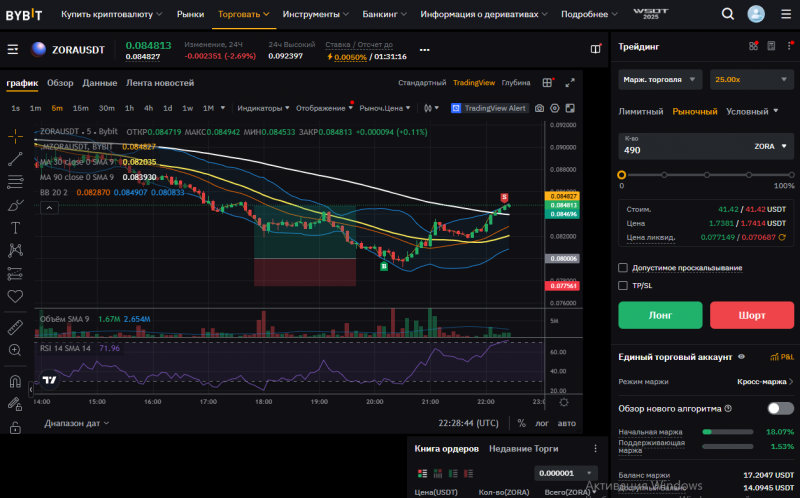Select the ruler measure tool
The height and width of the screenshot is (498, 800).
(x=15, y=327)
